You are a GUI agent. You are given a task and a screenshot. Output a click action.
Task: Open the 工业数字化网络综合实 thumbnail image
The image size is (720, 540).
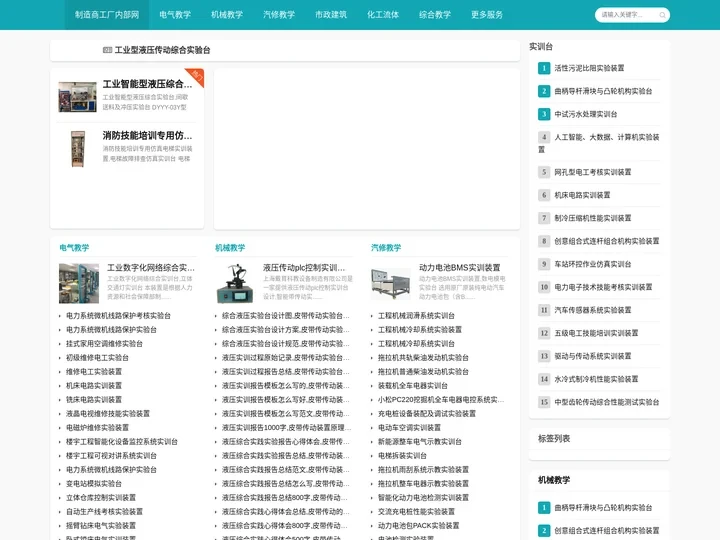(79, 283)
